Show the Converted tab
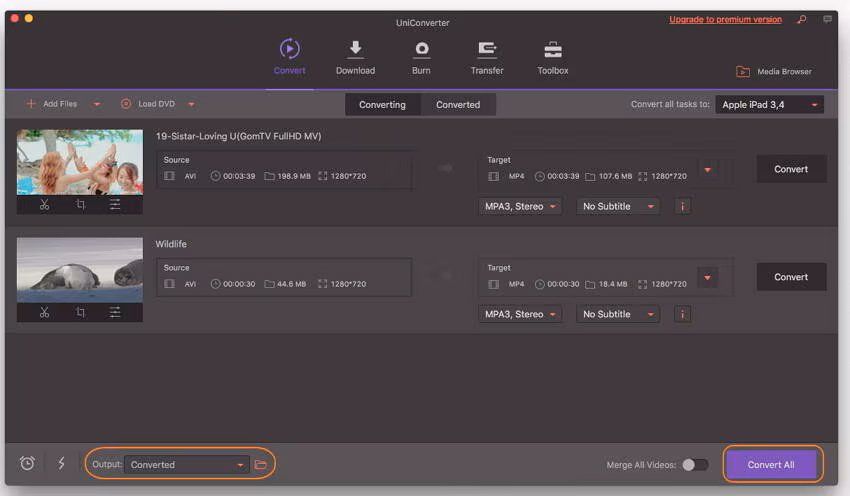 [458, 105]
